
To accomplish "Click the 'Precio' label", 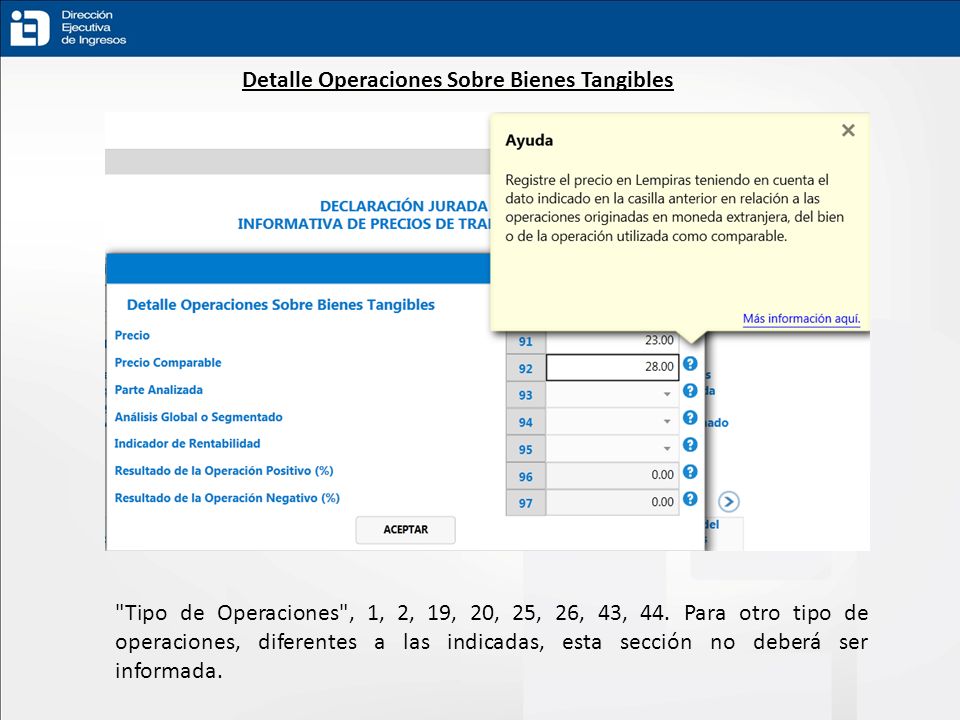I will pyautogui.click(x=132, y=336).
